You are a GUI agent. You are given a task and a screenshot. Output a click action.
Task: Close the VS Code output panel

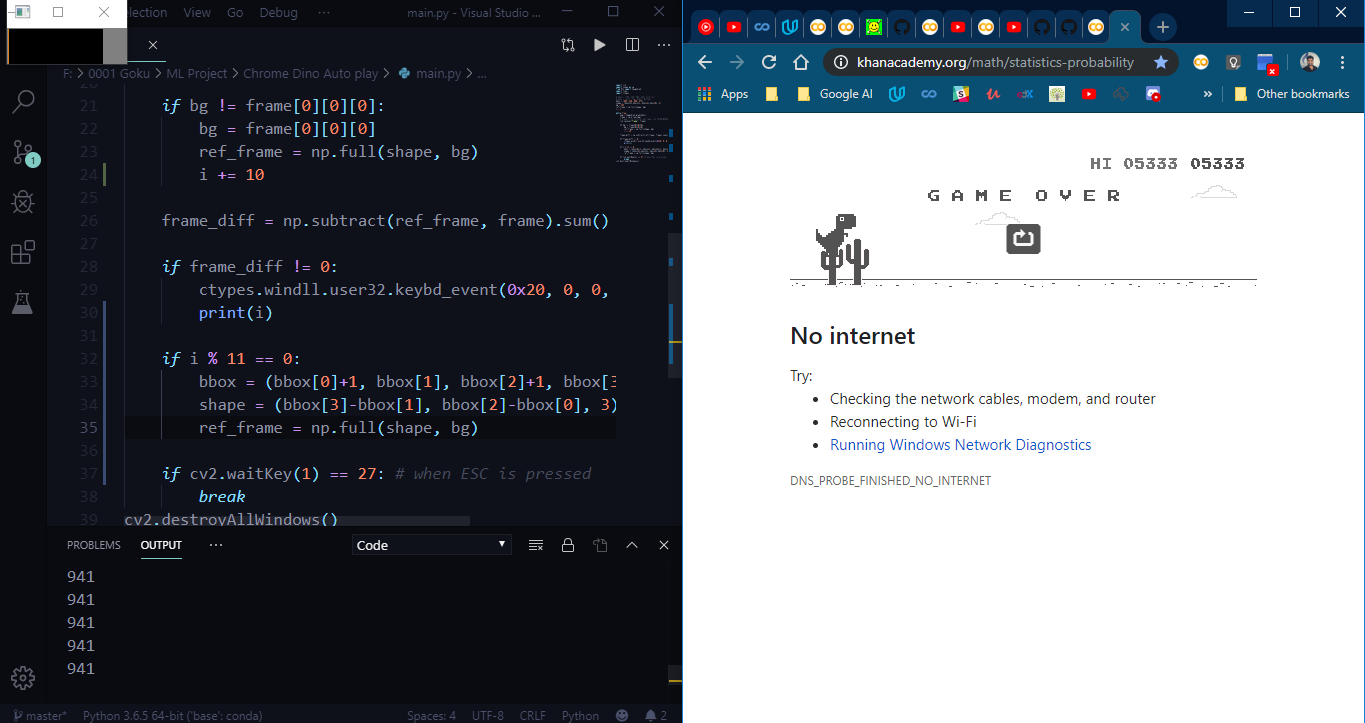point(664,545)
